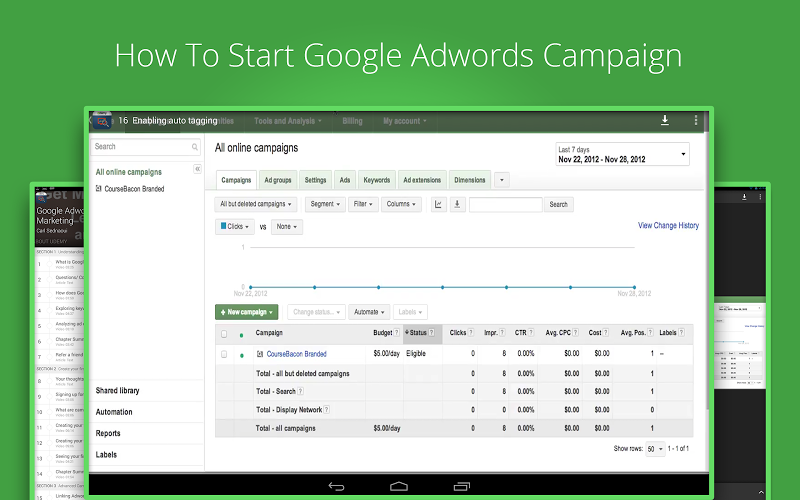Tap the Android back navigation icon

pos(337,486)
